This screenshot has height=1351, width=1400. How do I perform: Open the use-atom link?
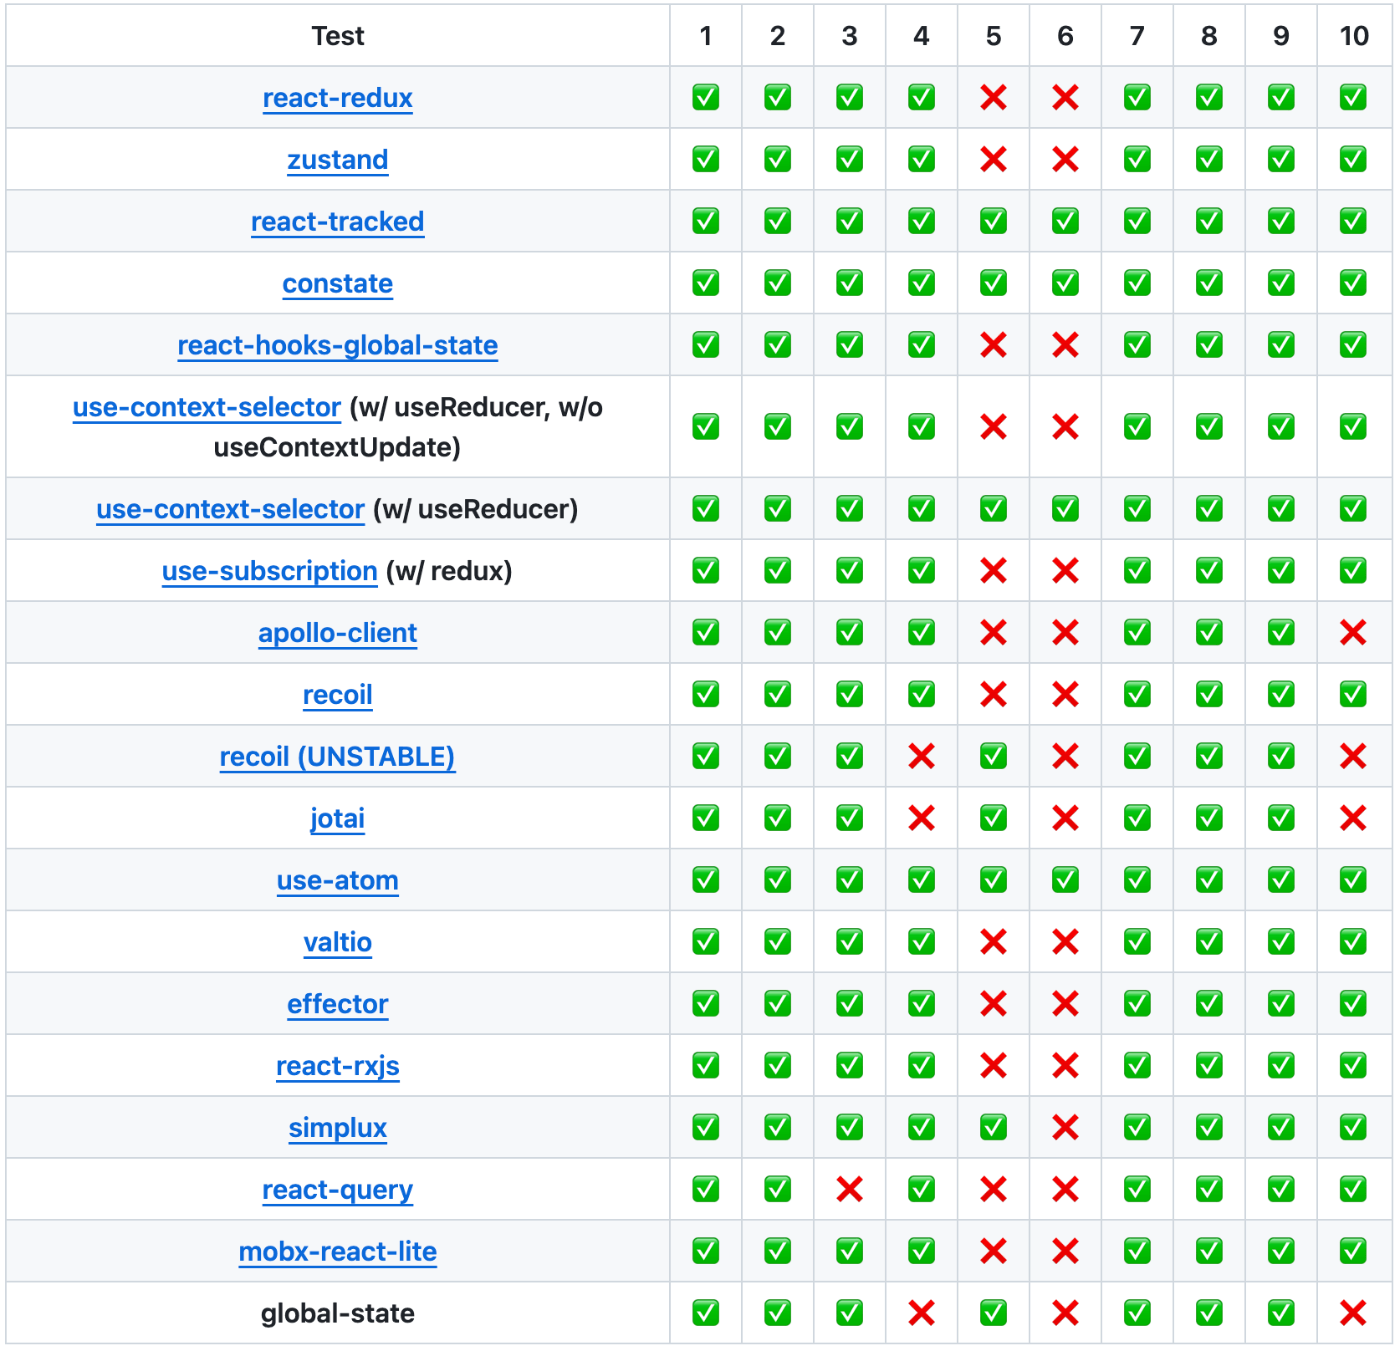tap(337, 881)
